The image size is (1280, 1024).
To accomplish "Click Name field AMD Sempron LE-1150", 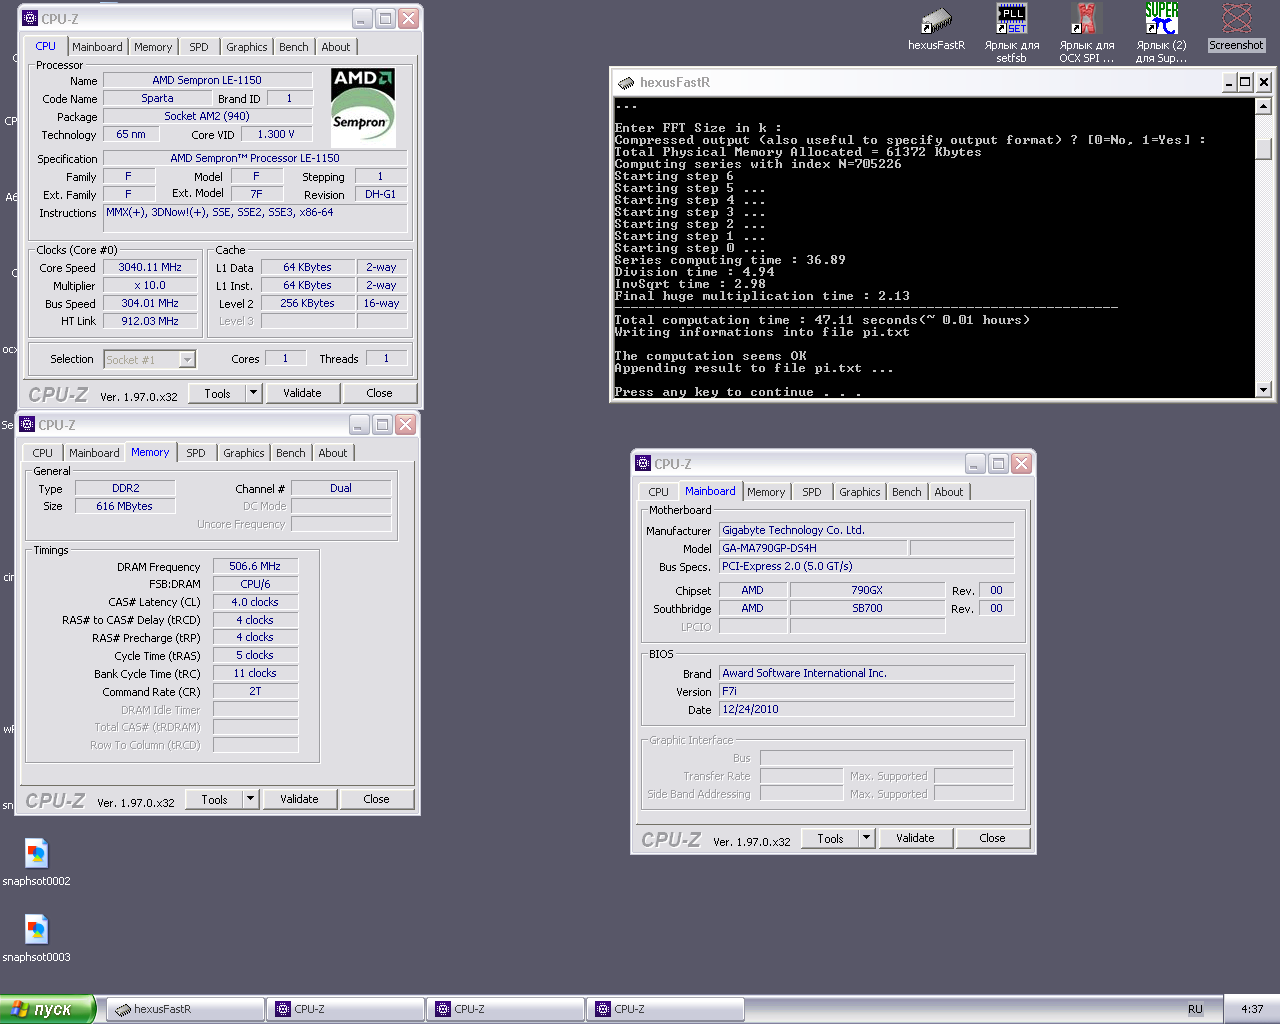I will click(x=207, y=80).
